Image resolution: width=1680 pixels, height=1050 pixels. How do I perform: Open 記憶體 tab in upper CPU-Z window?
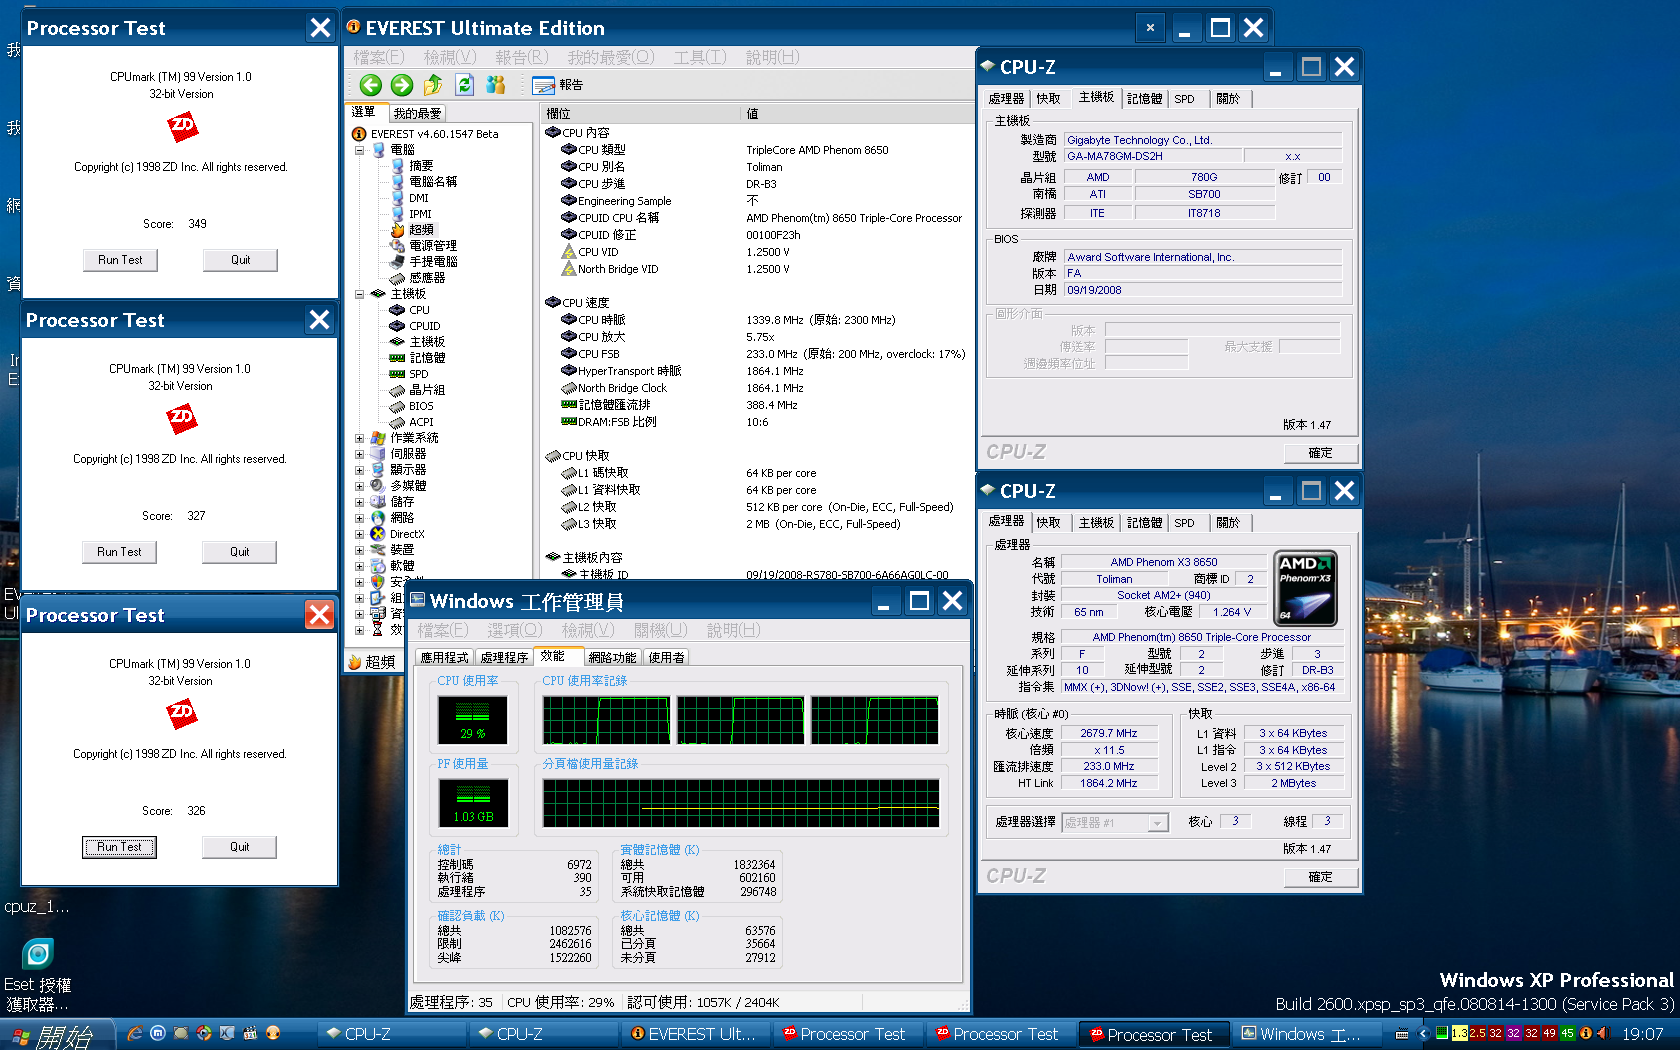(x=1144, y=99)
